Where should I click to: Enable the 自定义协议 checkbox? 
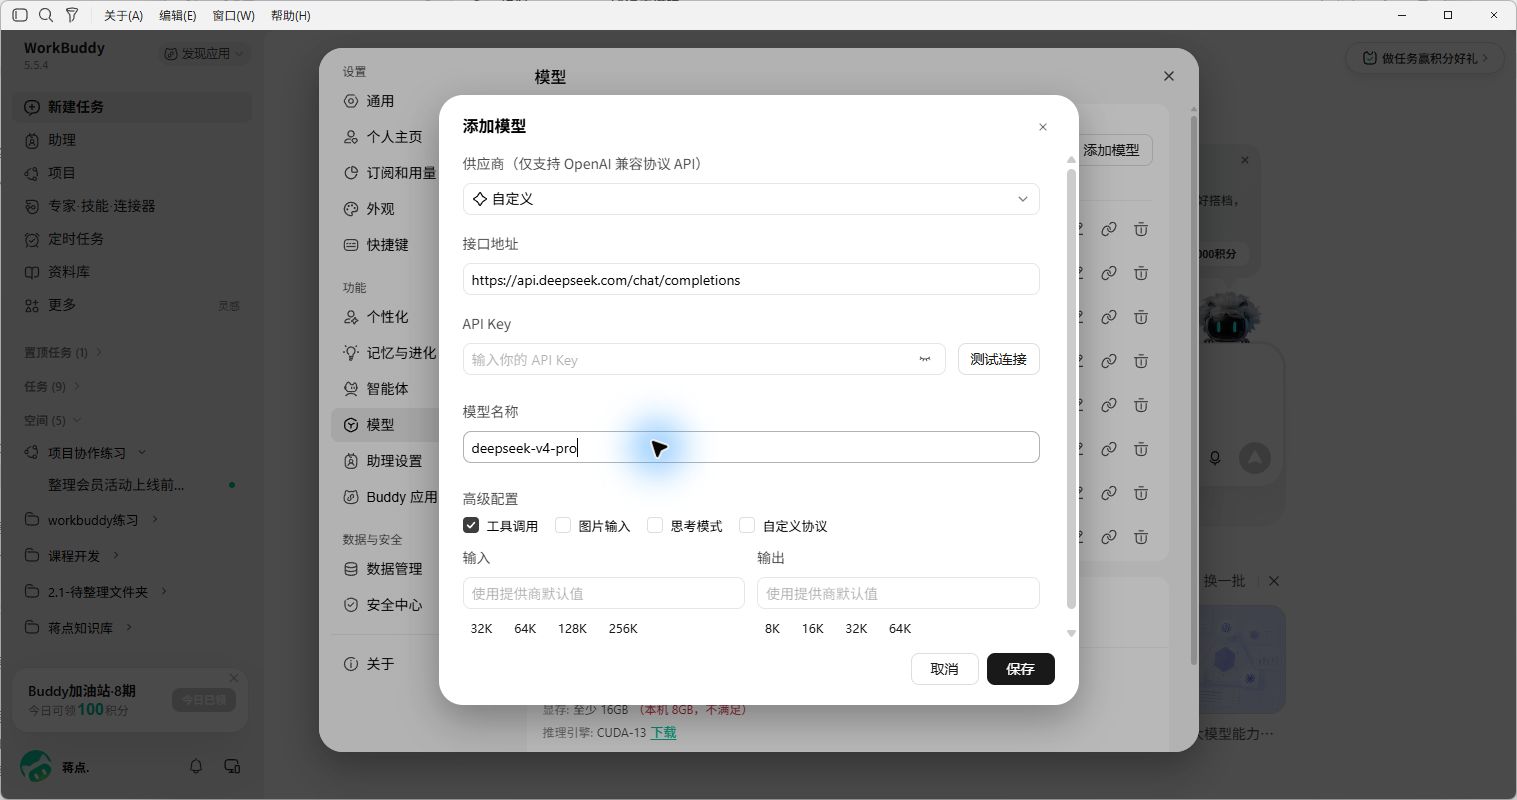(x=747, y=525)
